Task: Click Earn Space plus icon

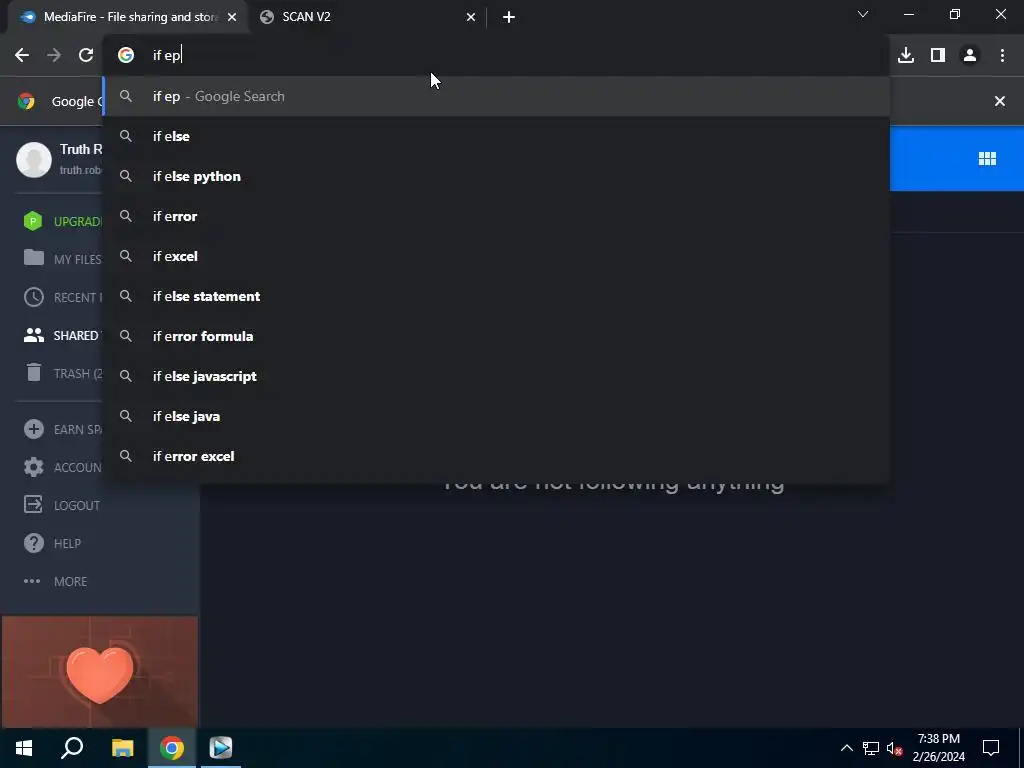Action: tap(33, 429)
